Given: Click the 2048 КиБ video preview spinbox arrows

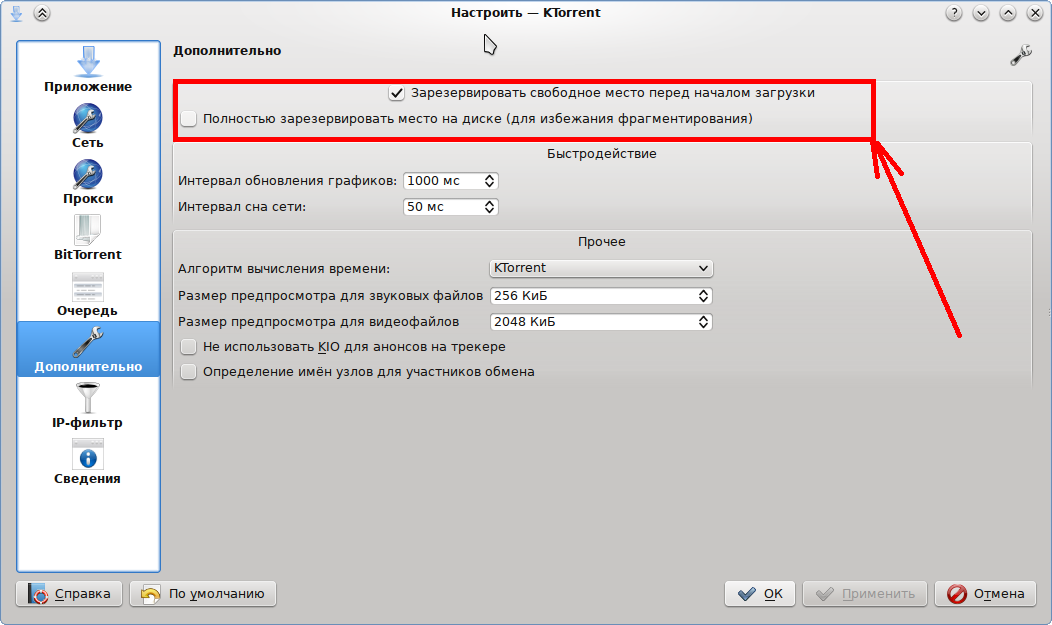Looking at the screenshot, I should click(x=703, y=322).
